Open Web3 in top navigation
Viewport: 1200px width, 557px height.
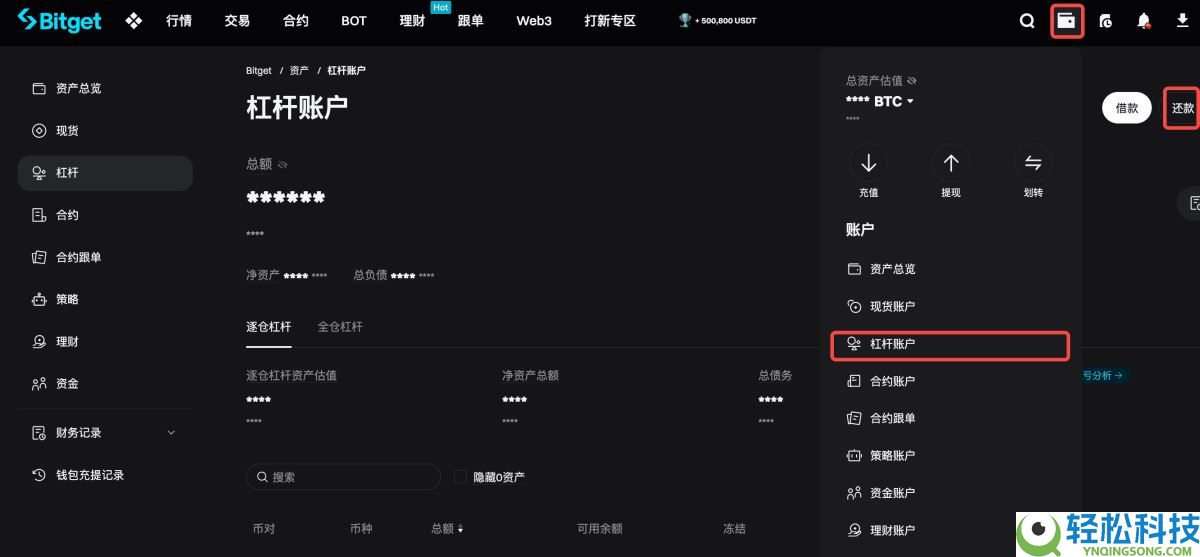tap(534, 21)
